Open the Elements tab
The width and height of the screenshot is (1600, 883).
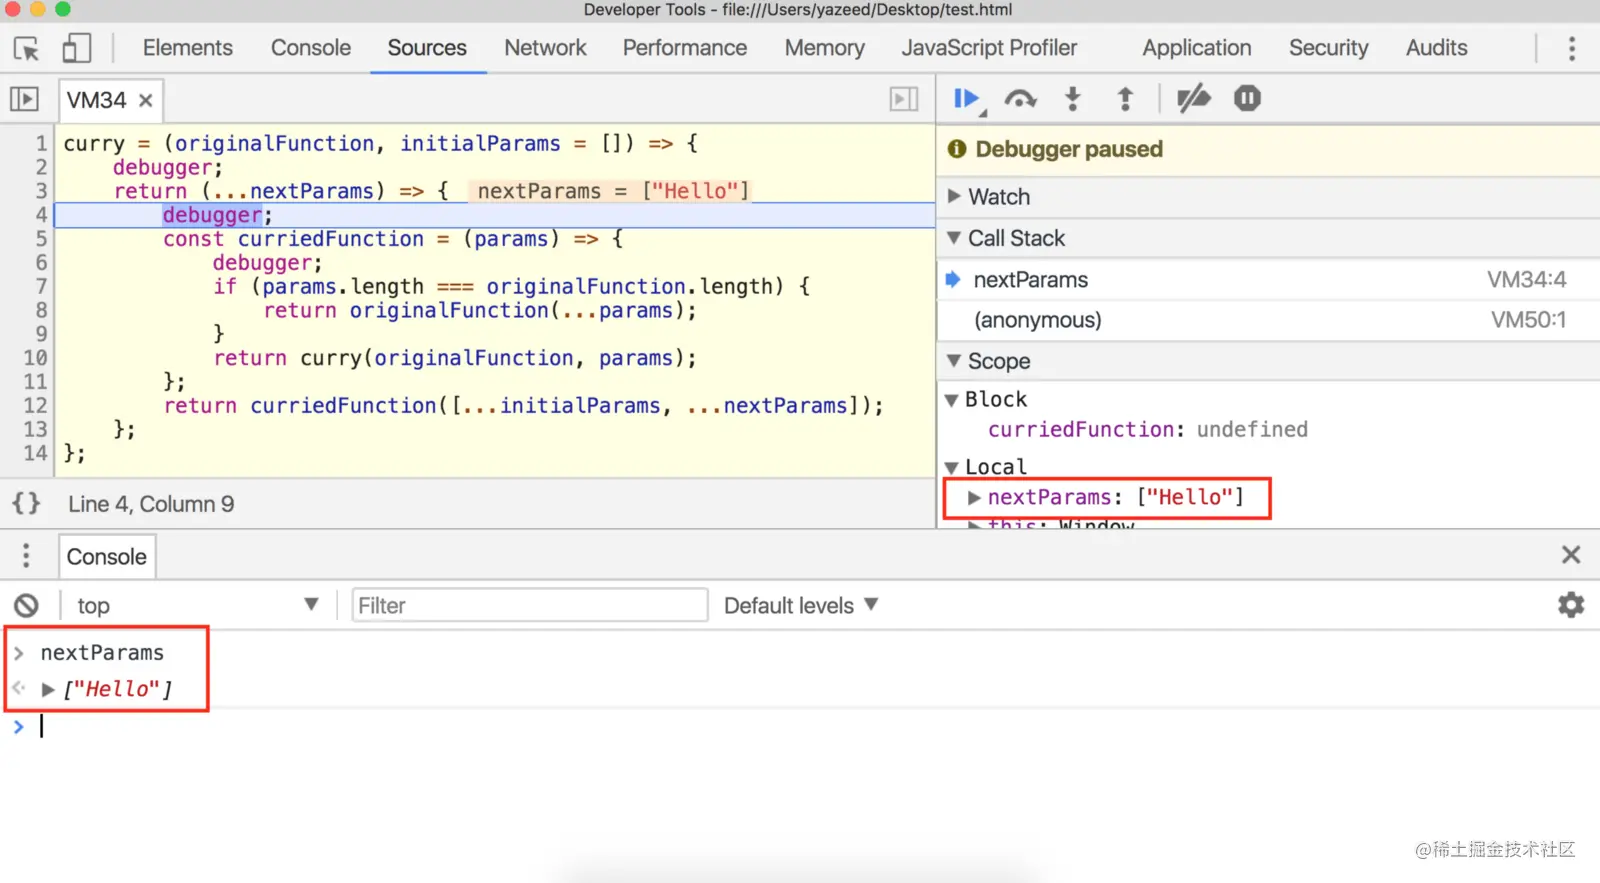pos(187,48)
